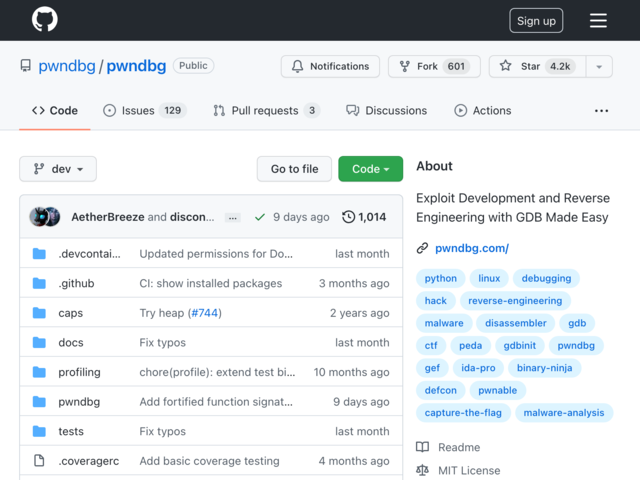
Task: Open the .coveragerc file name
Action: pos(89,461)
